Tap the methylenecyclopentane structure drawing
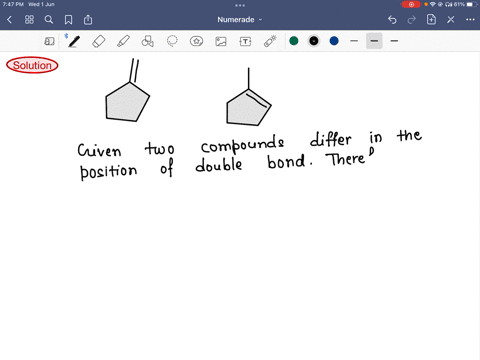480x360 pixels. 128,91
